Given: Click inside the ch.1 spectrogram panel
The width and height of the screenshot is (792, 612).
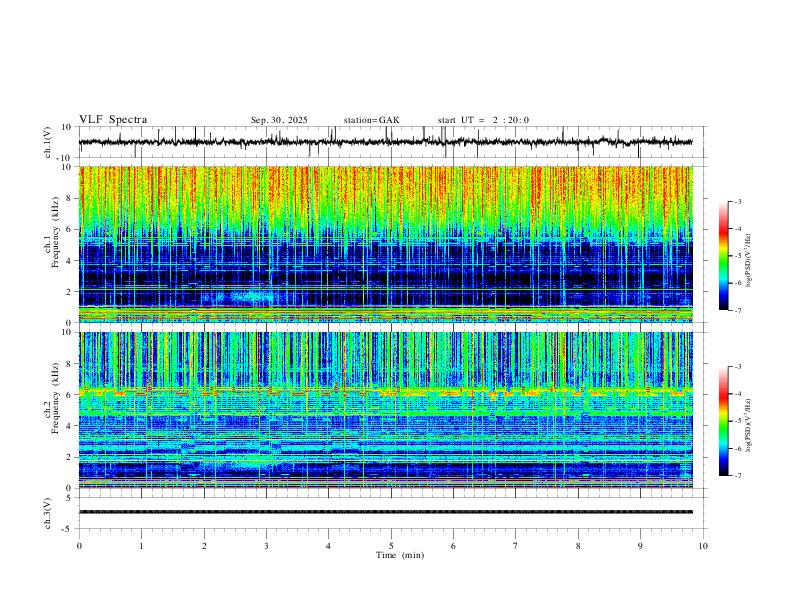Looking at the screenshot, I should [x=386, y=244].
